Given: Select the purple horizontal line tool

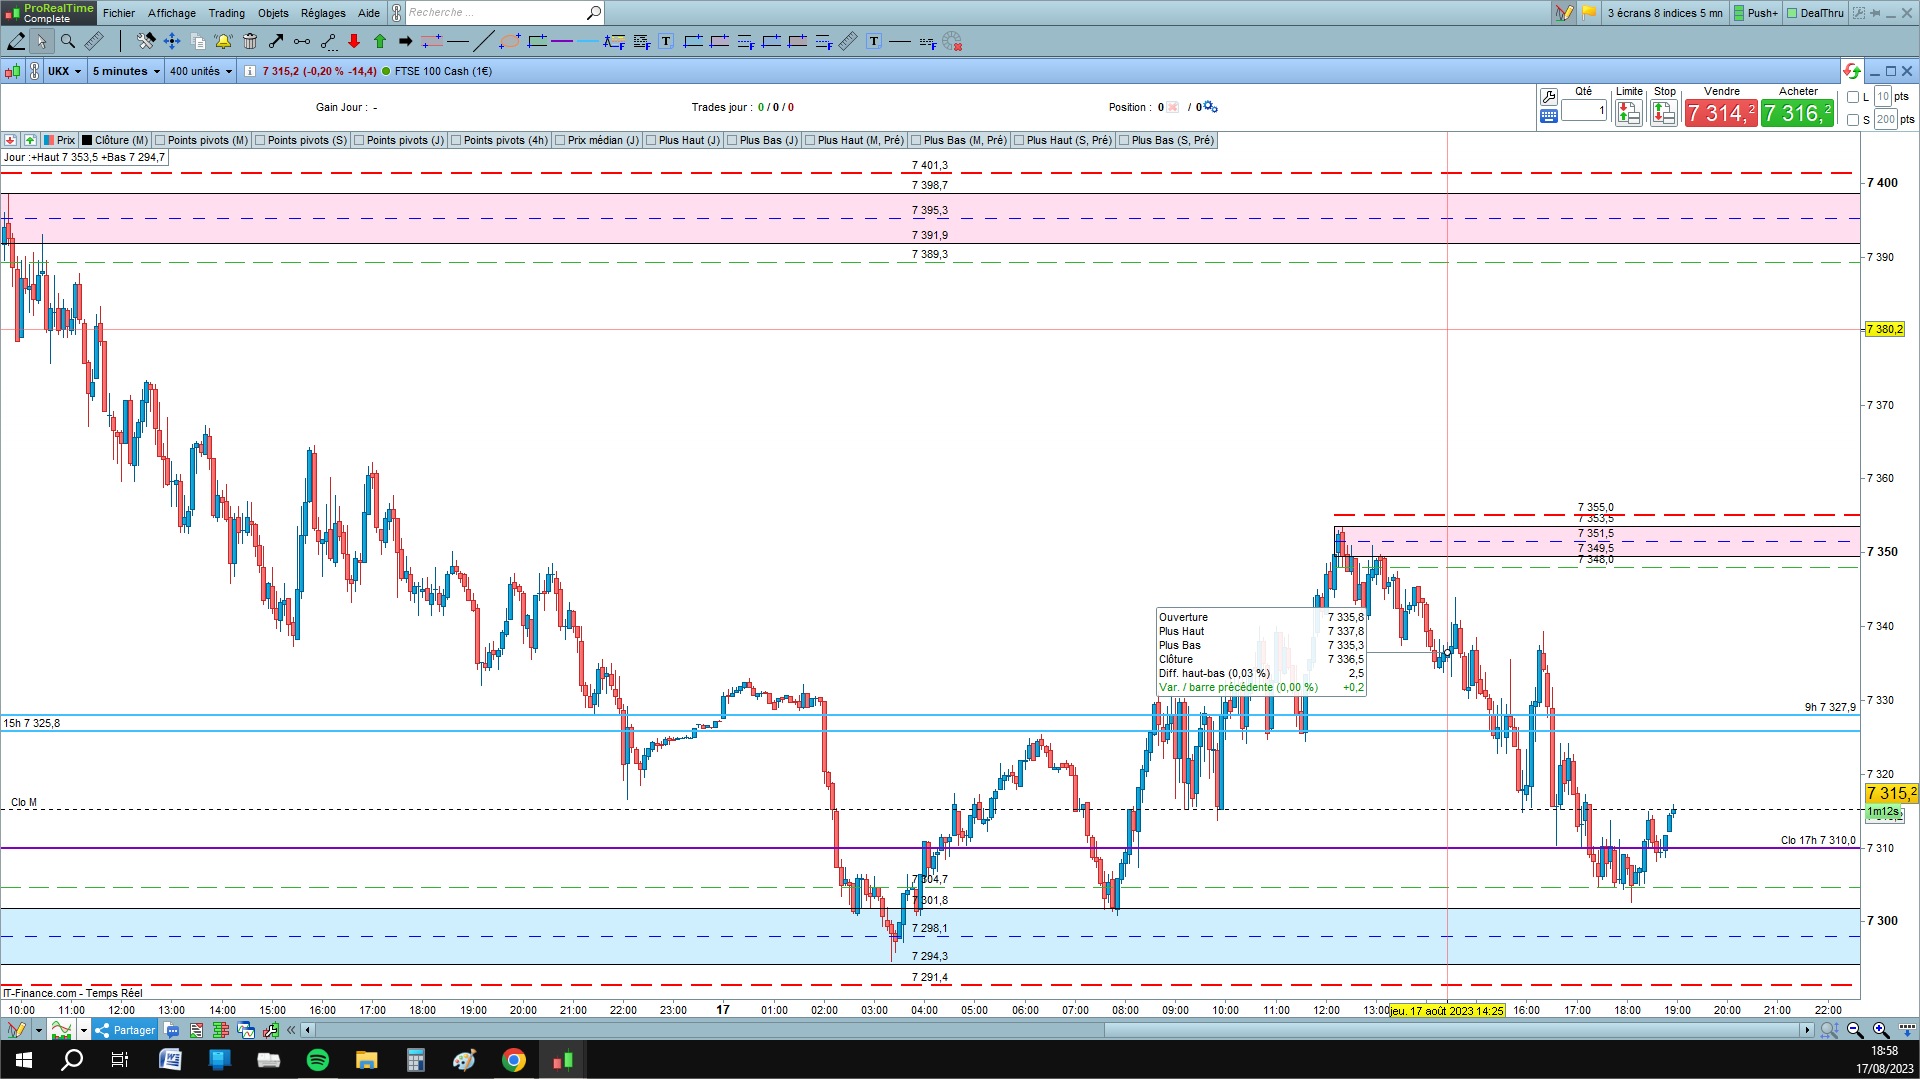Looking at the screenshot, I should click(x=562, y=41).
